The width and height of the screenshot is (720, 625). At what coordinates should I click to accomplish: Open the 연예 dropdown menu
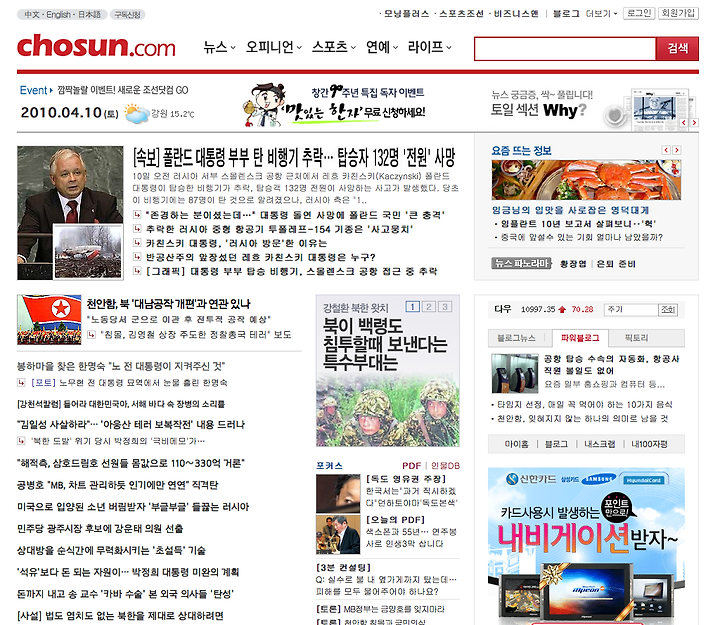[382, 47]
